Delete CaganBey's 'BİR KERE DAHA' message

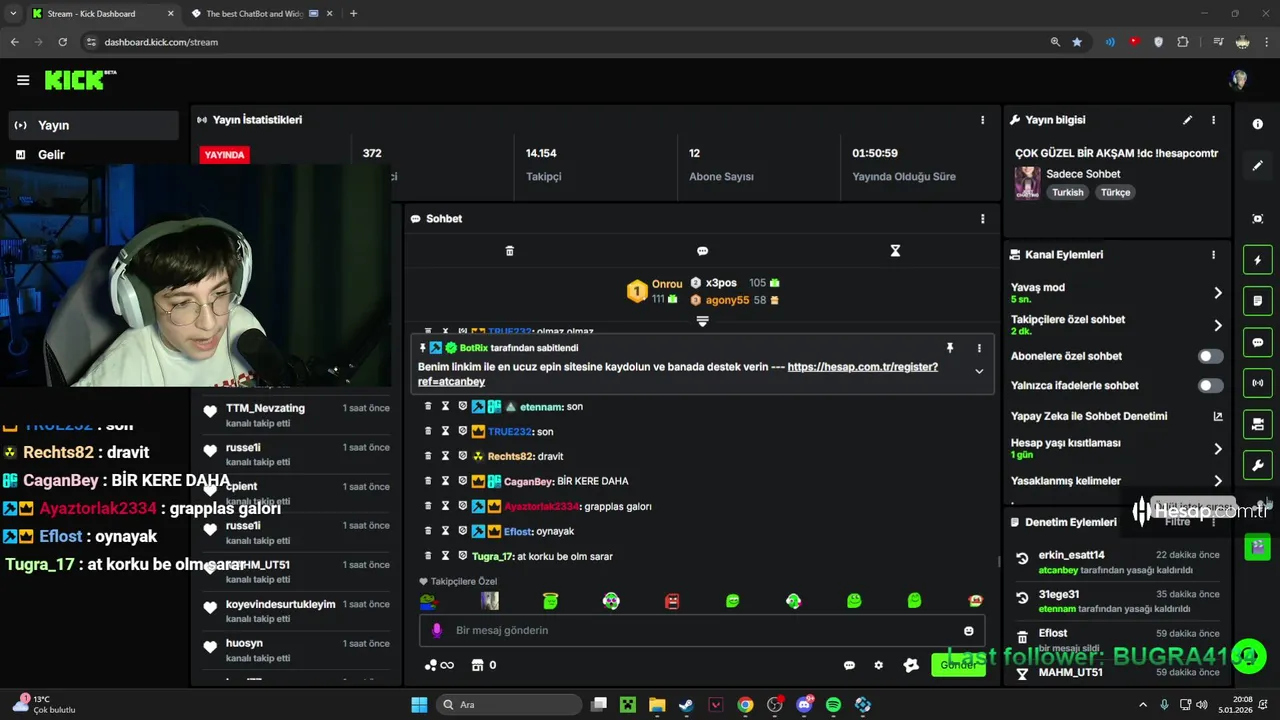pyautogui.click(x=428, y=481)
